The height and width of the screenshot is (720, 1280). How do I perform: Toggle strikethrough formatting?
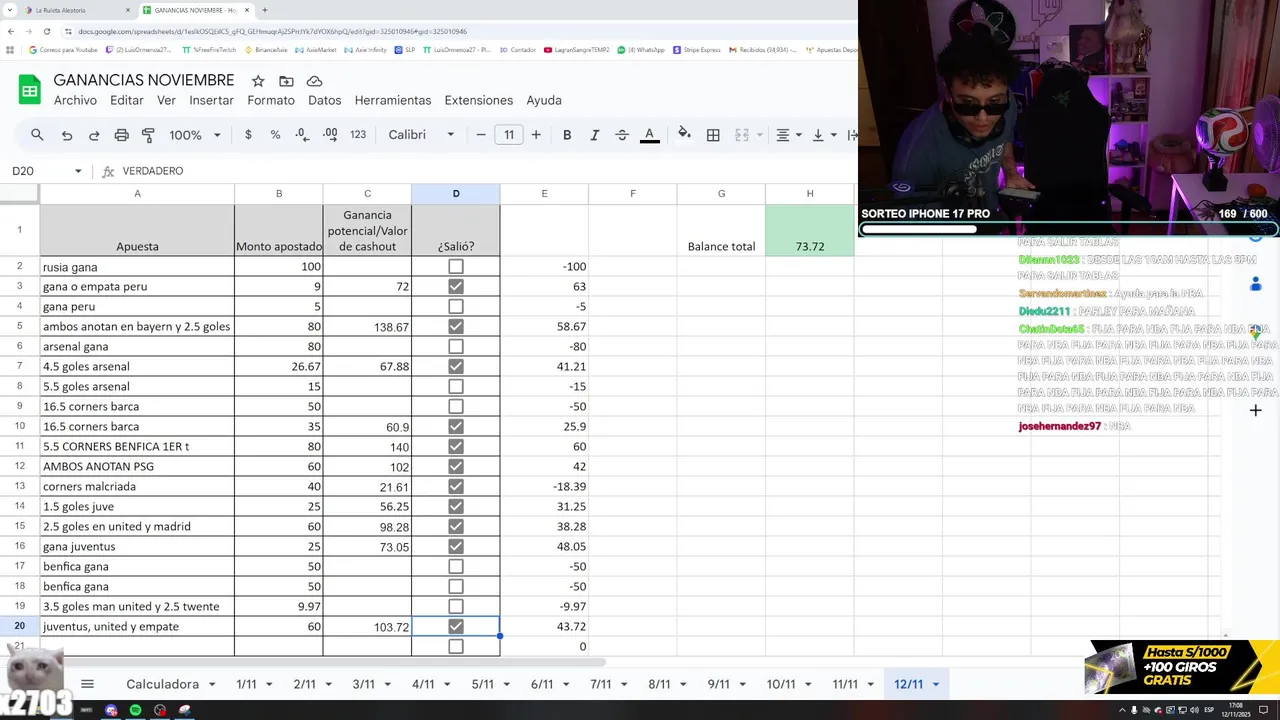pyautogui.click(x=622, y=135)
